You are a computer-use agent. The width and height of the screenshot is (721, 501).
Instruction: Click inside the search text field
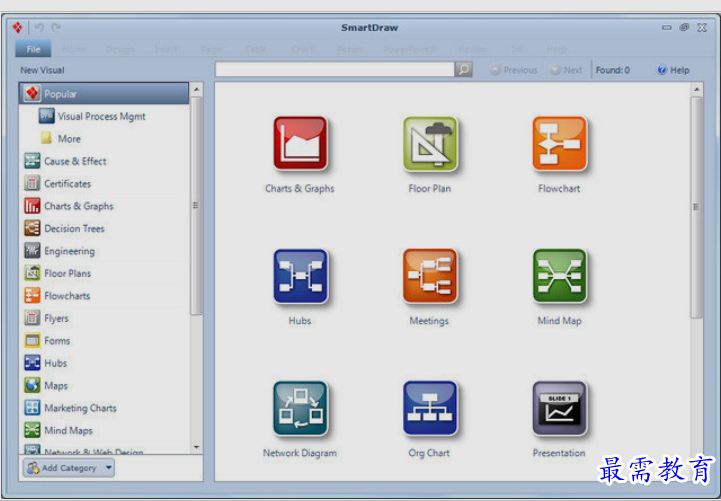(x=334, y=70)
